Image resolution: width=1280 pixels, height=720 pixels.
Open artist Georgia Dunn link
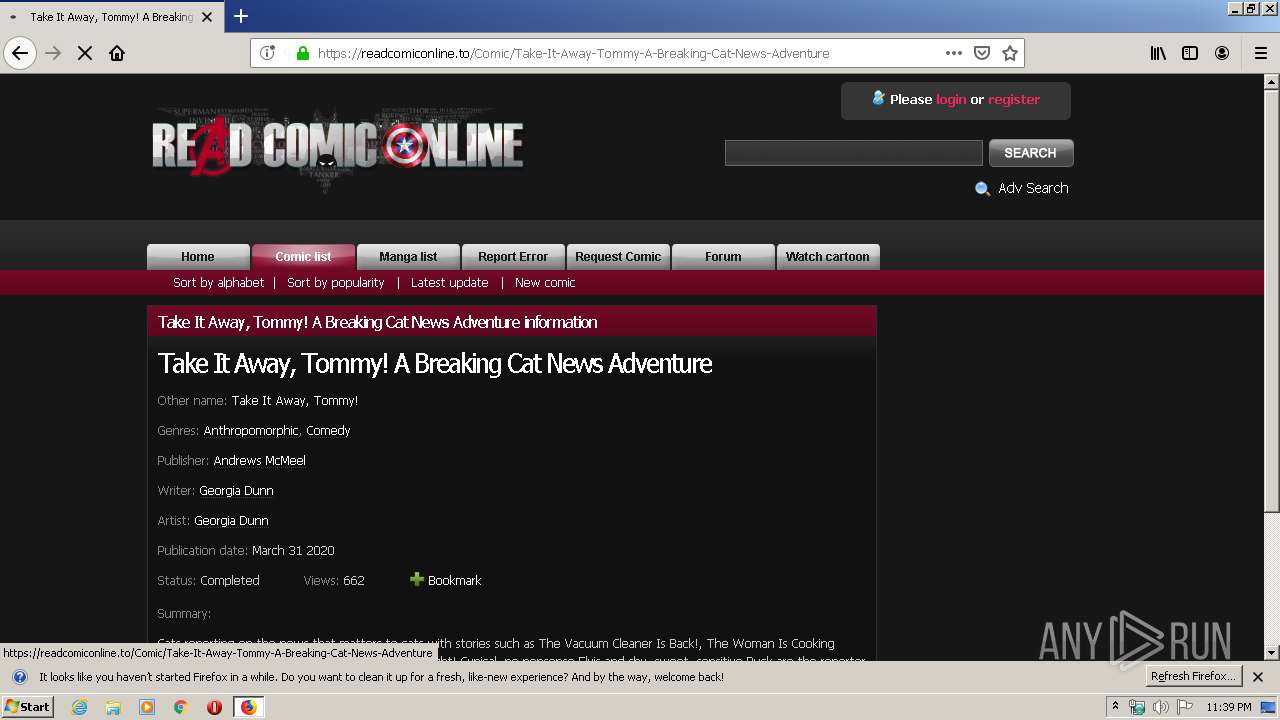point(231,521)
